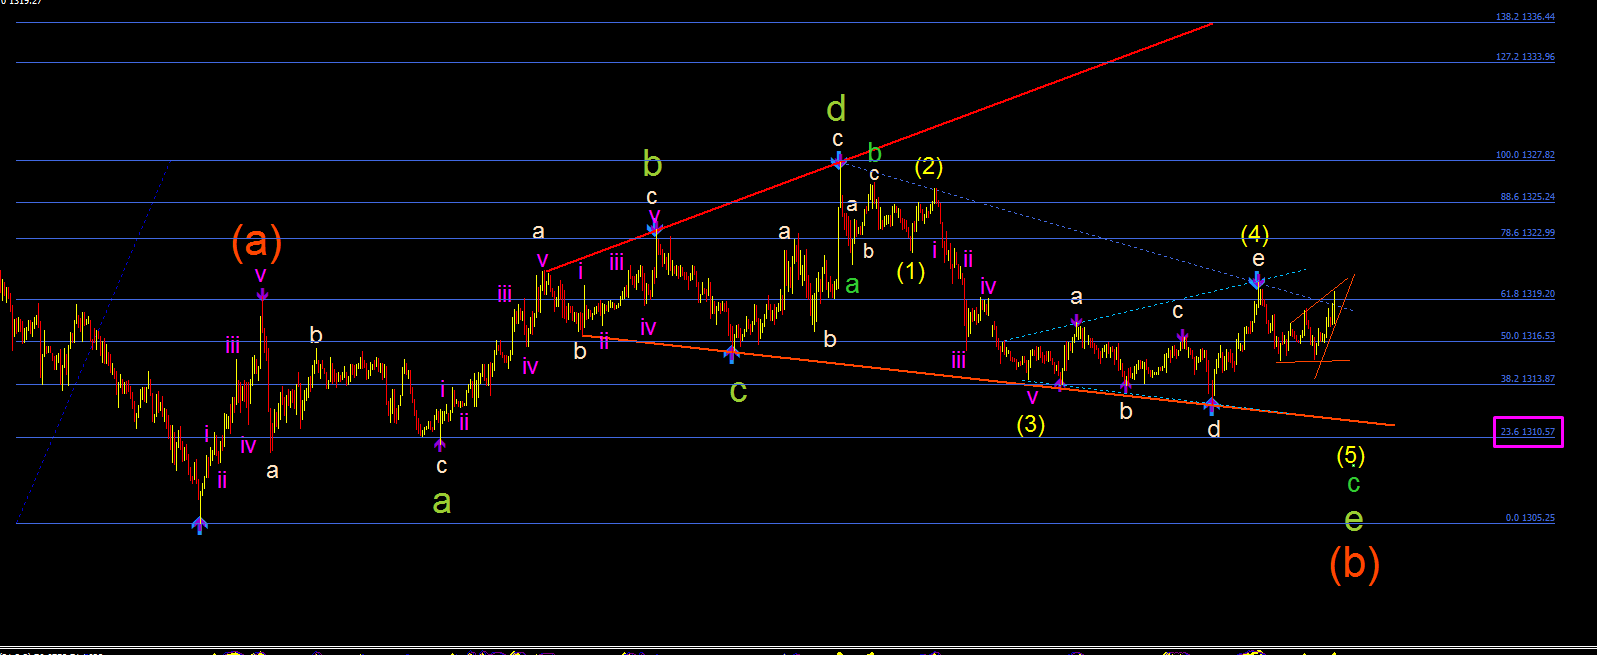Select the up arrow above white d label
The height and width of the screenshot is (655, 1597).
coord(1212,406)
